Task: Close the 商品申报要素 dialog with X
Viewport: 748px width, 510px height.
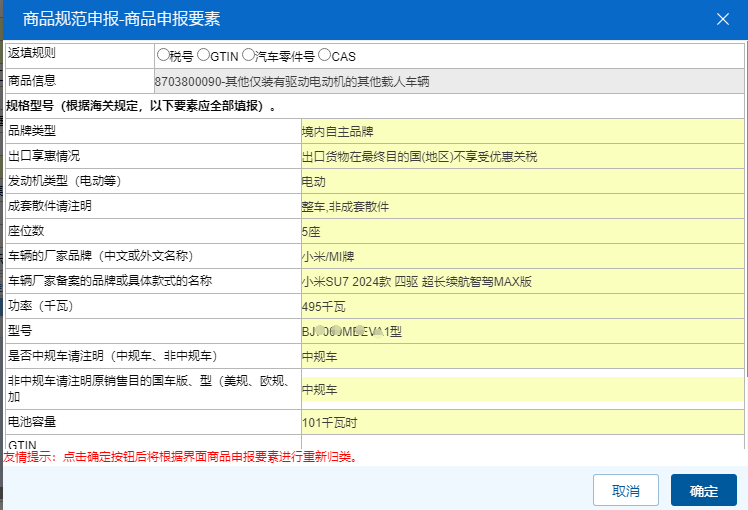Action: pyautogui.click(x=723, y=19)
